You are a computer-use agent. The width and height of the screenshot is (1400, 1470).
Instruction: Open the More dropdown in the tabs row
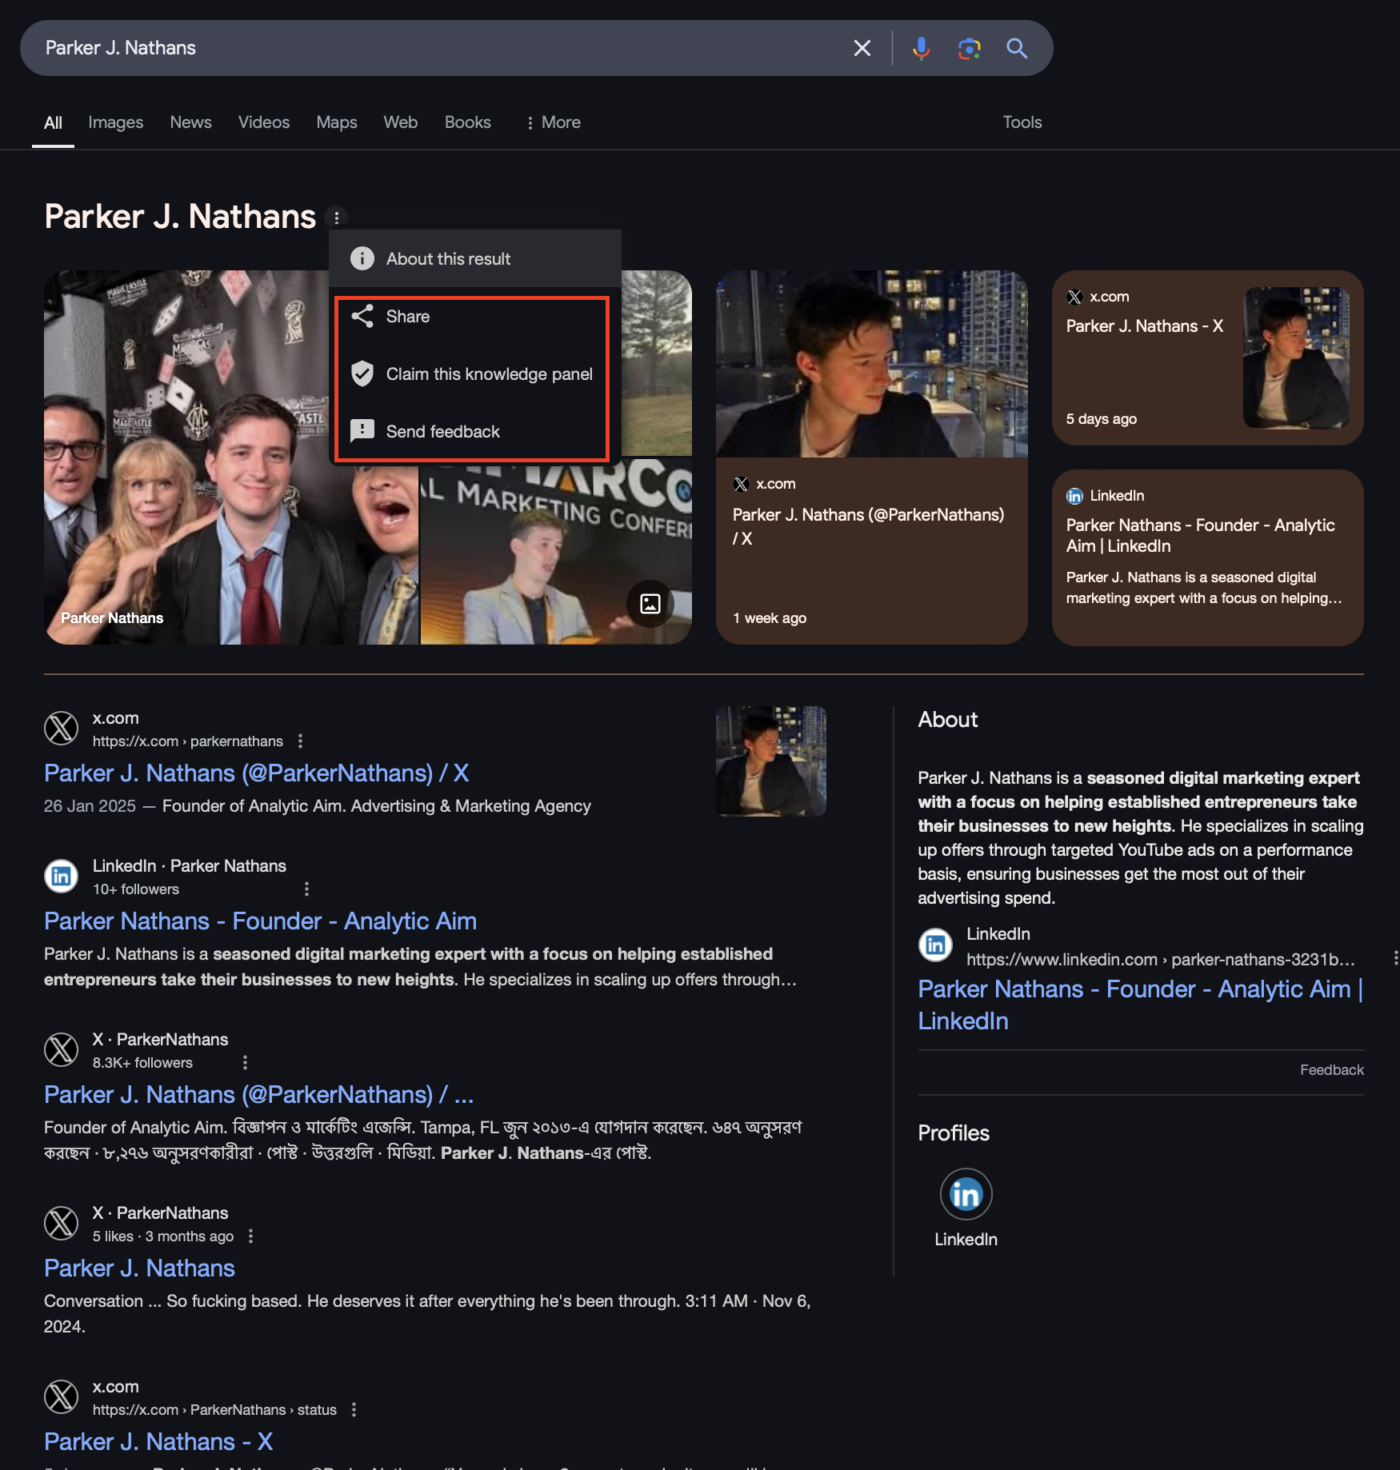(x=552, y=122)
